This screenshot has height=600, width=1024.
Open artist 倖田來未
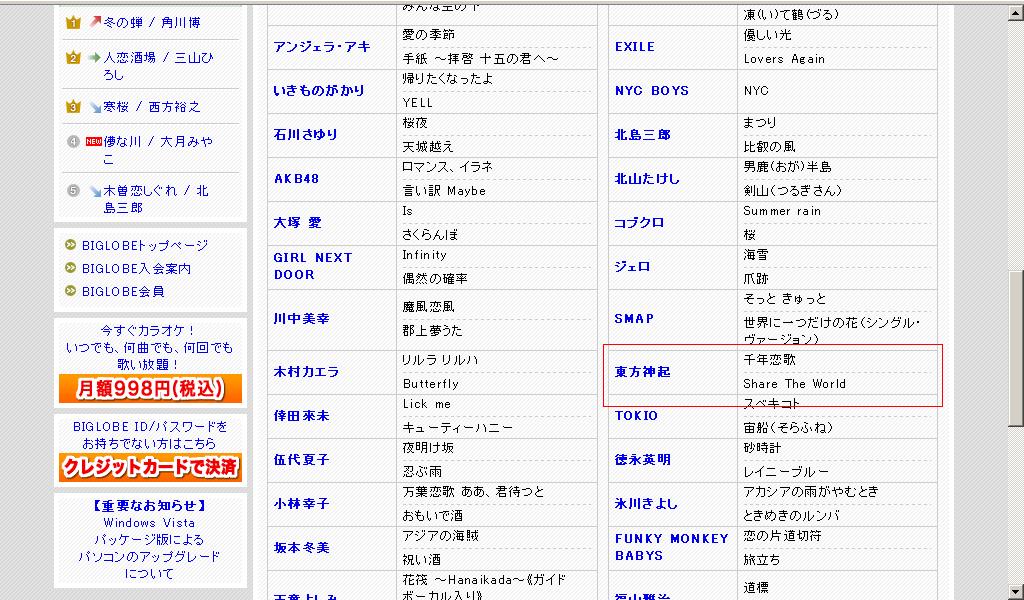click(x=301, y=416)
